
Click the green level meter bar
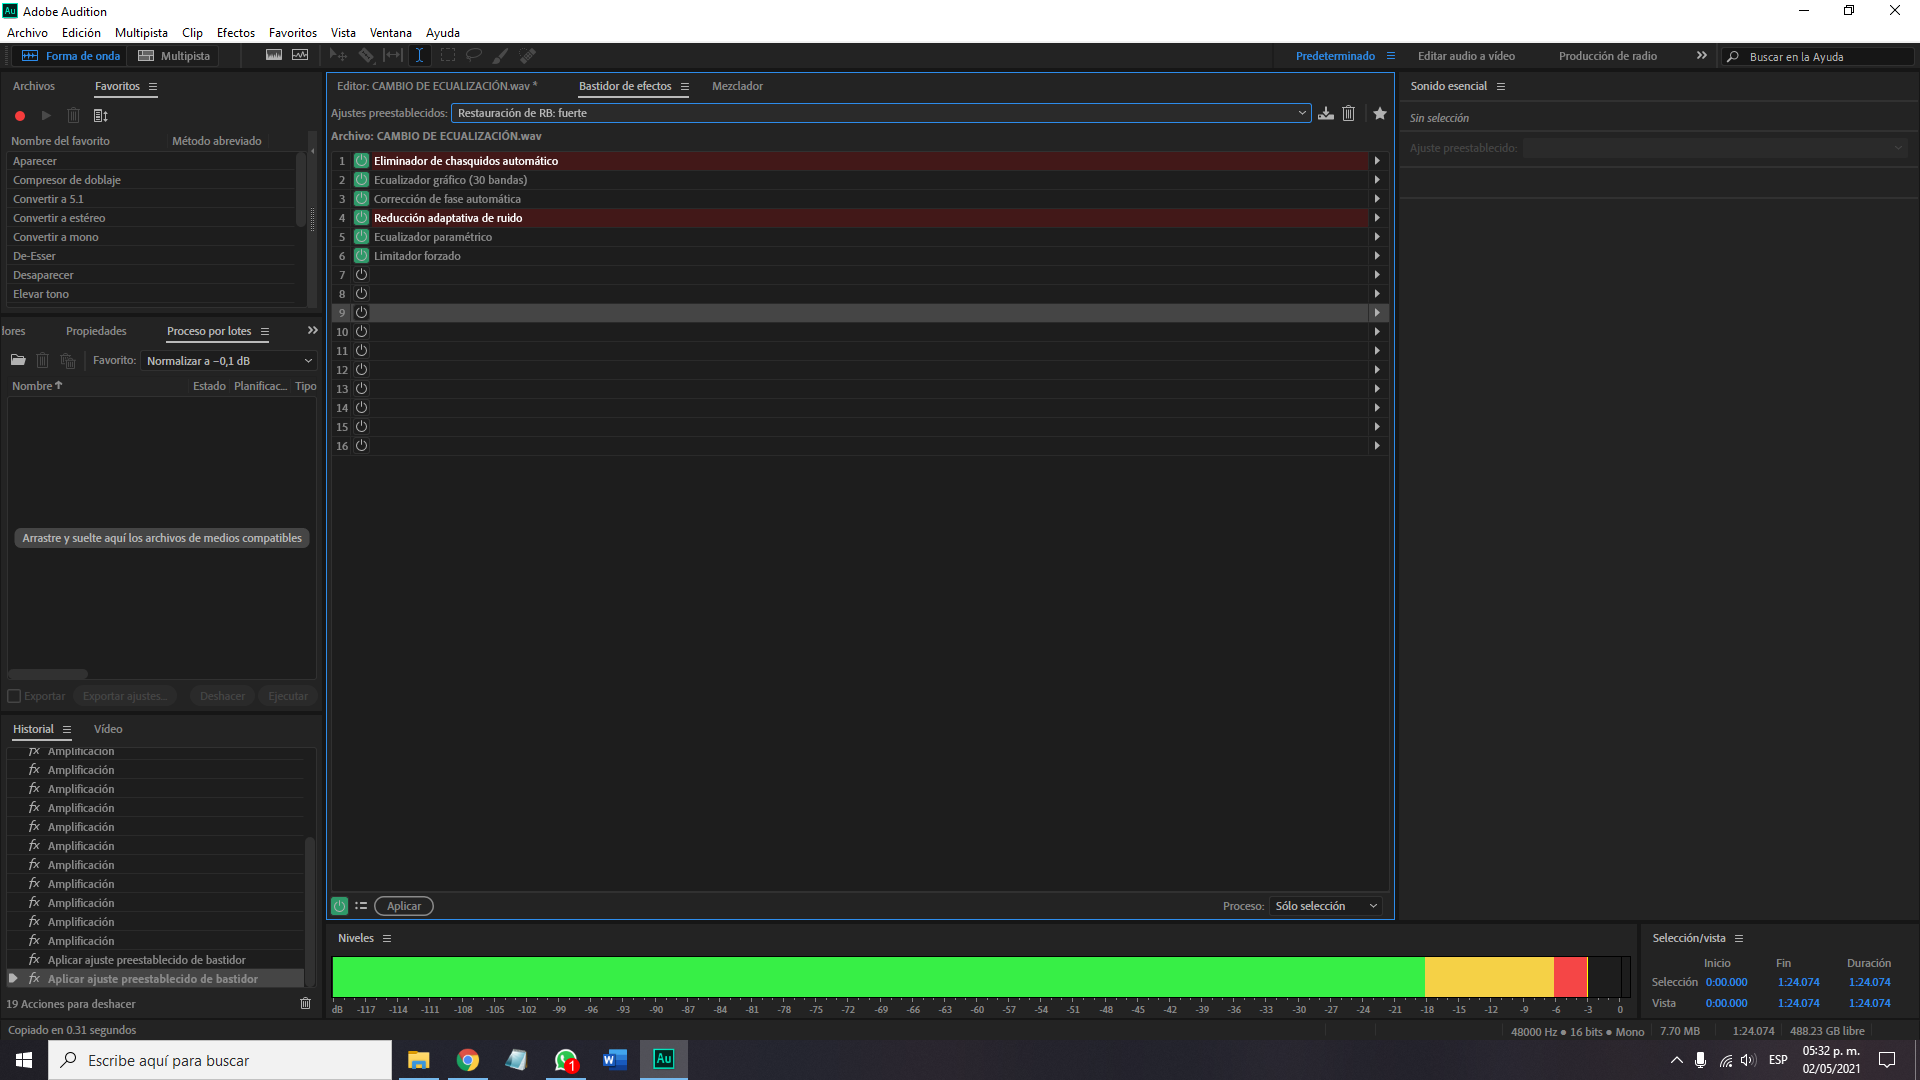pos(878,977)
